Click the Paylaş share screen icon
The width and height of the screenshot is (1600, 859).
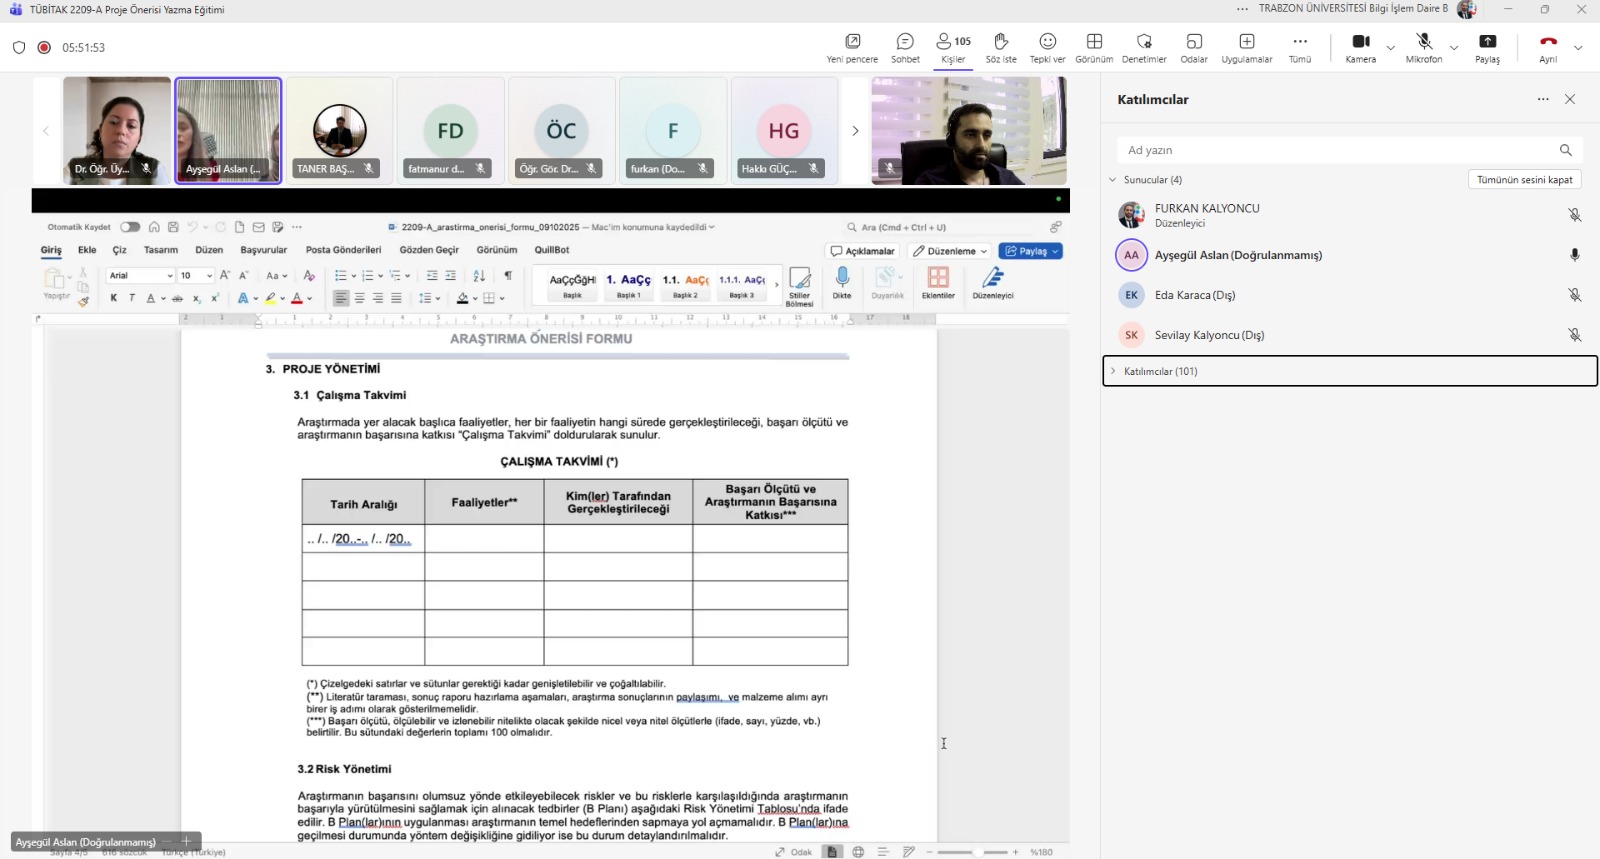tap(1487, 47)
